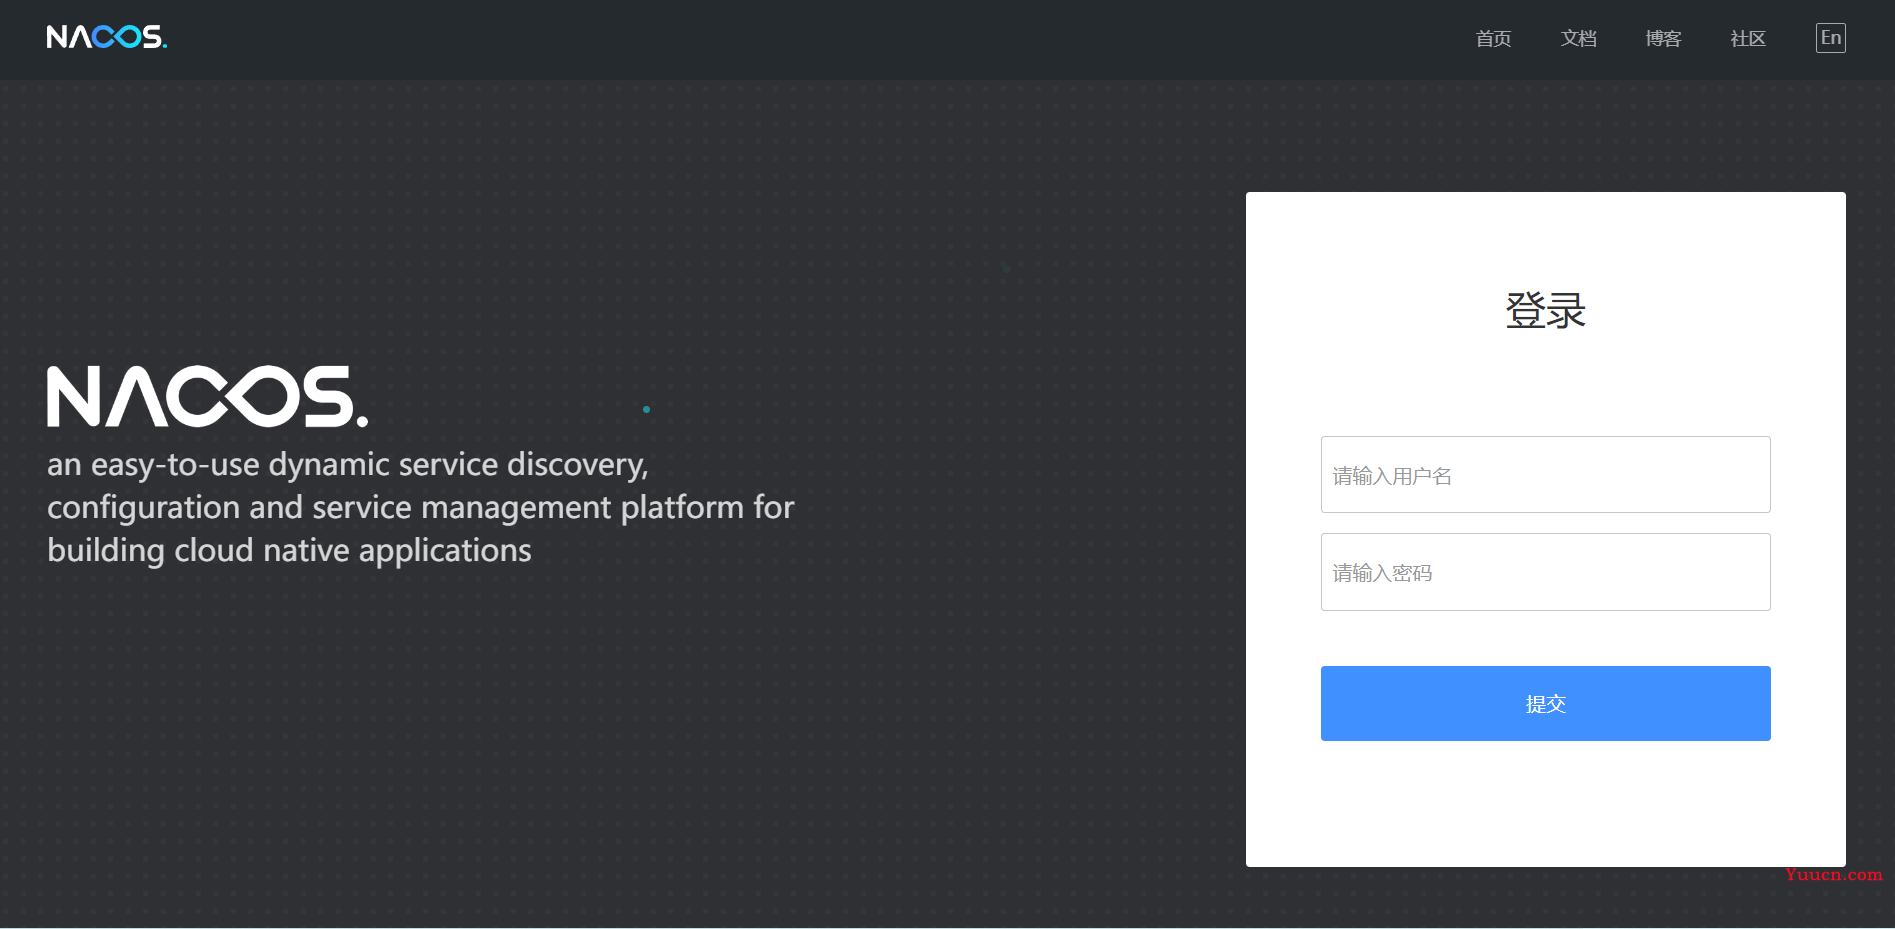Open the 文档 docs link
Screen dimensions: 1895x929
pos(1578,38)
